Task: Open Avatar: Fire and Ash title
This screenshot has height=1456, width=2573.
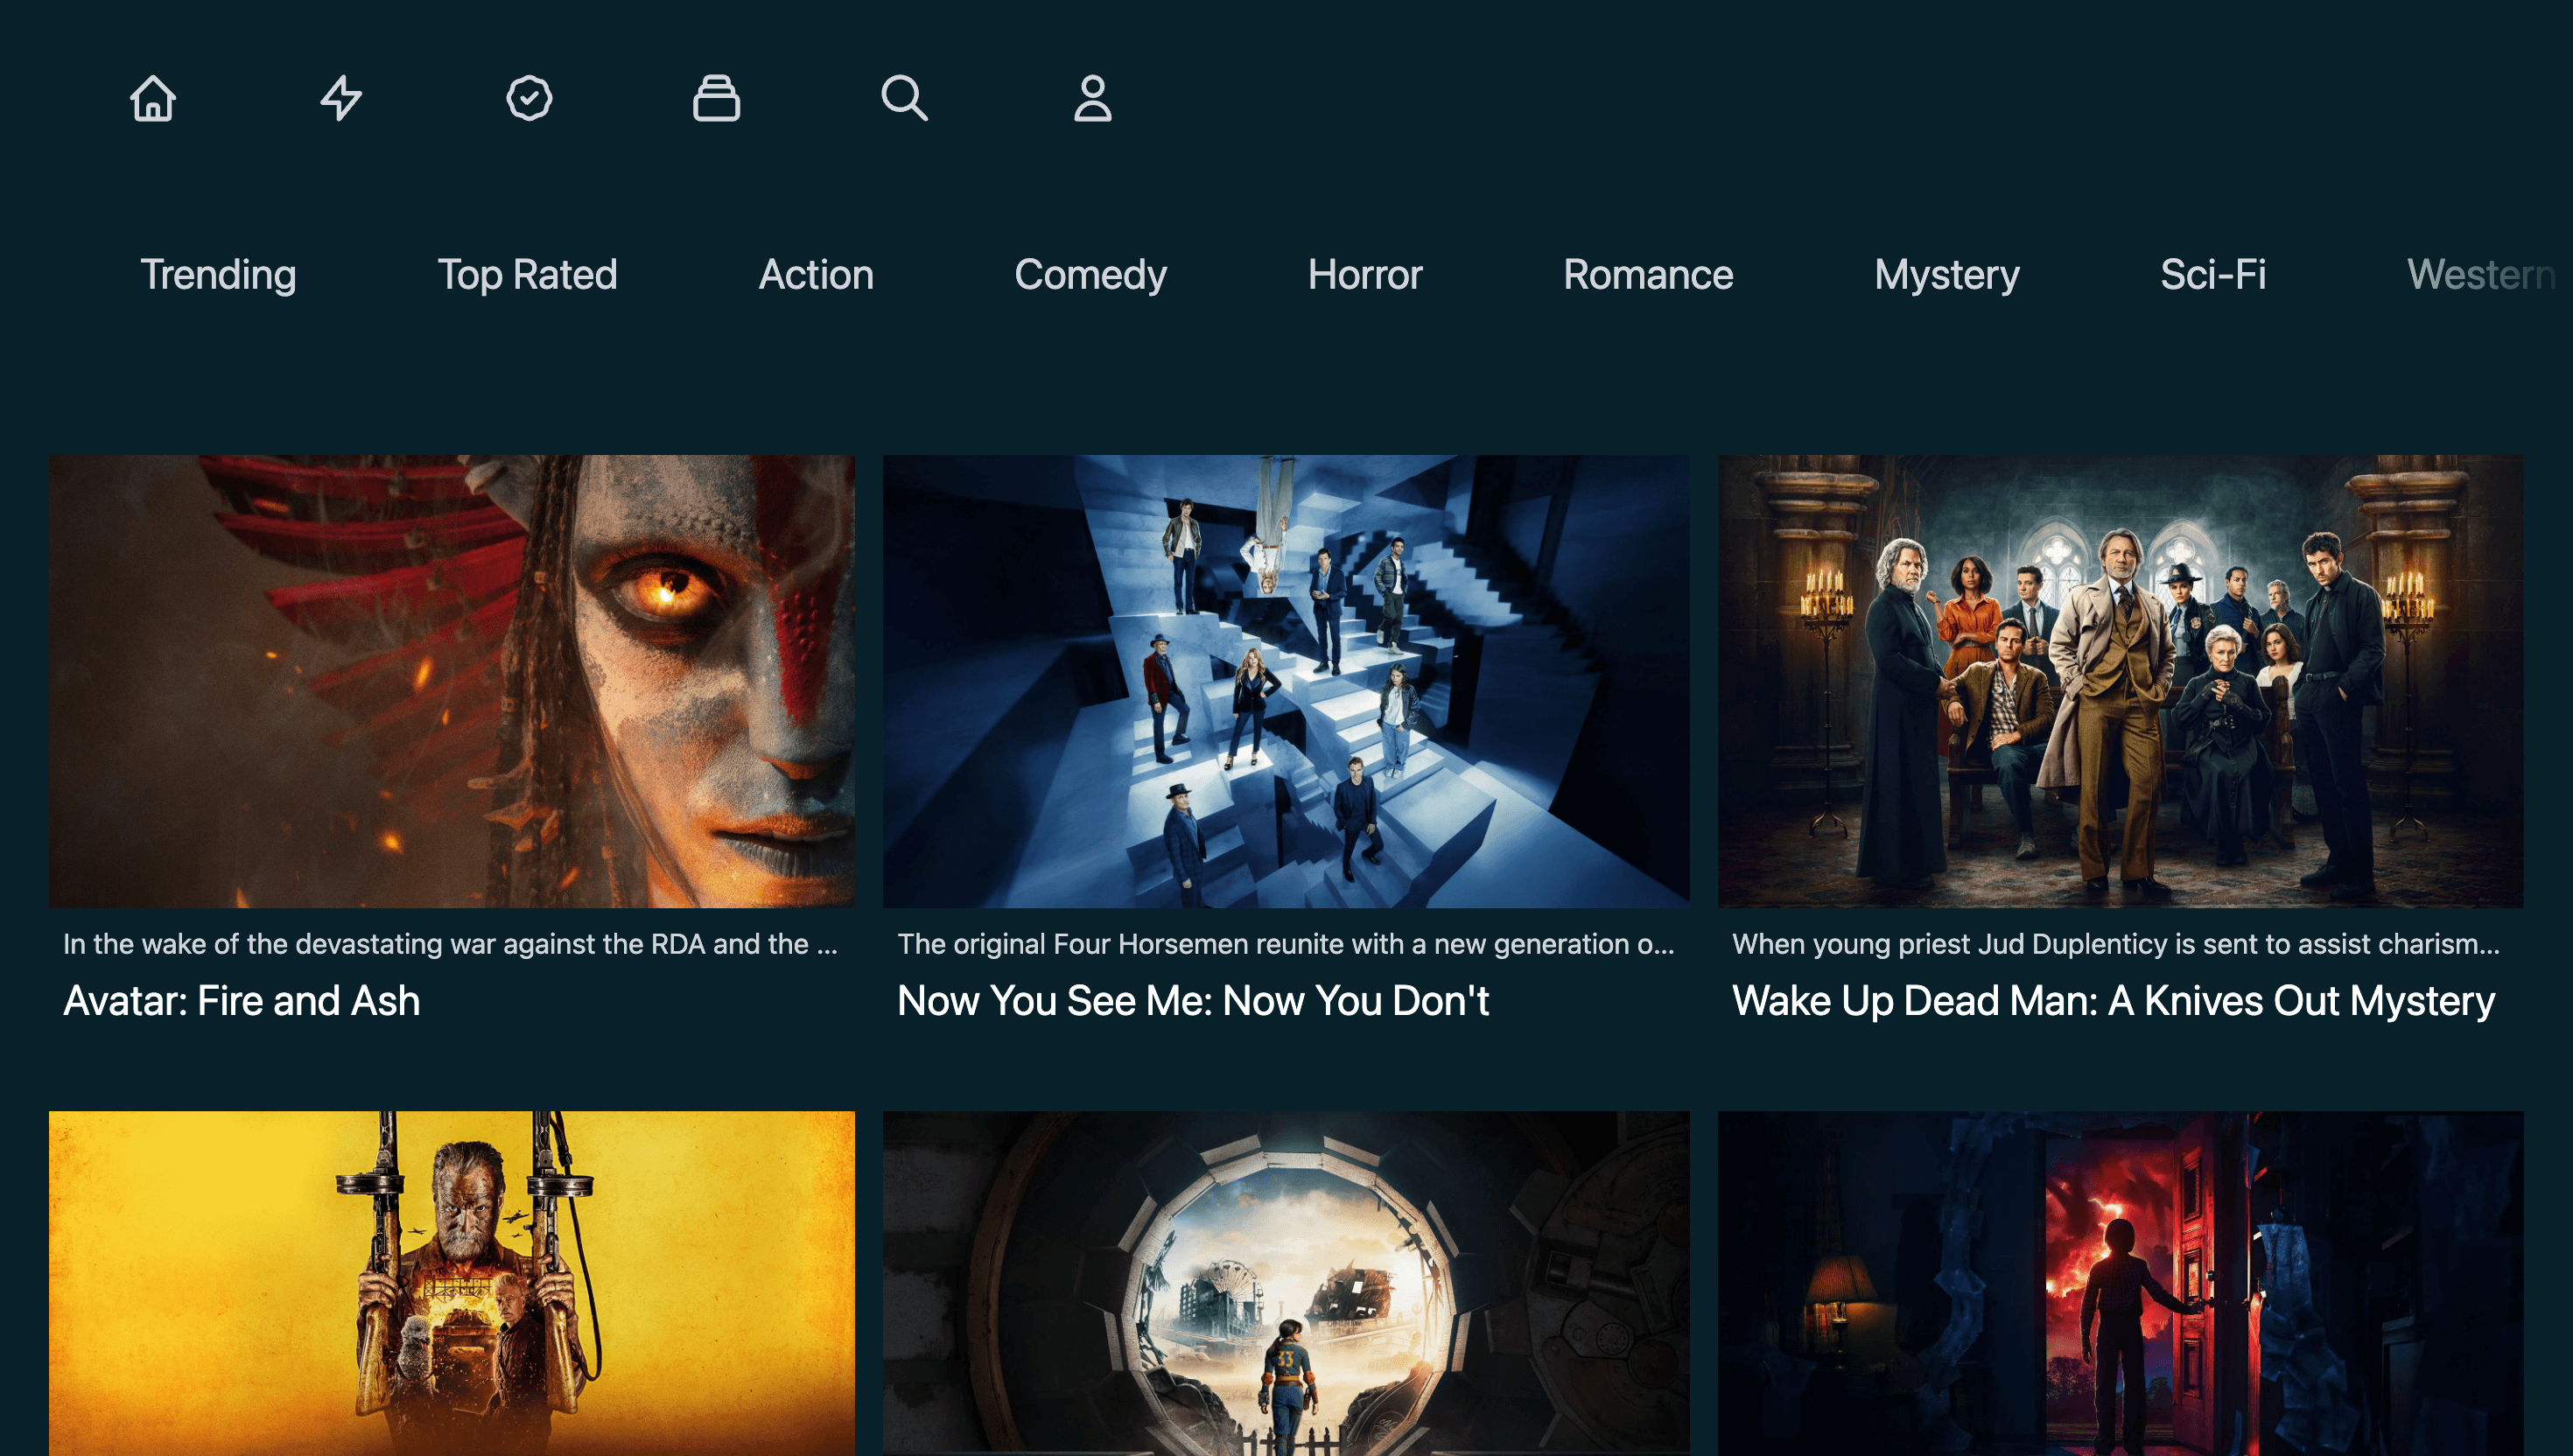Action: tap(241, 1000)
